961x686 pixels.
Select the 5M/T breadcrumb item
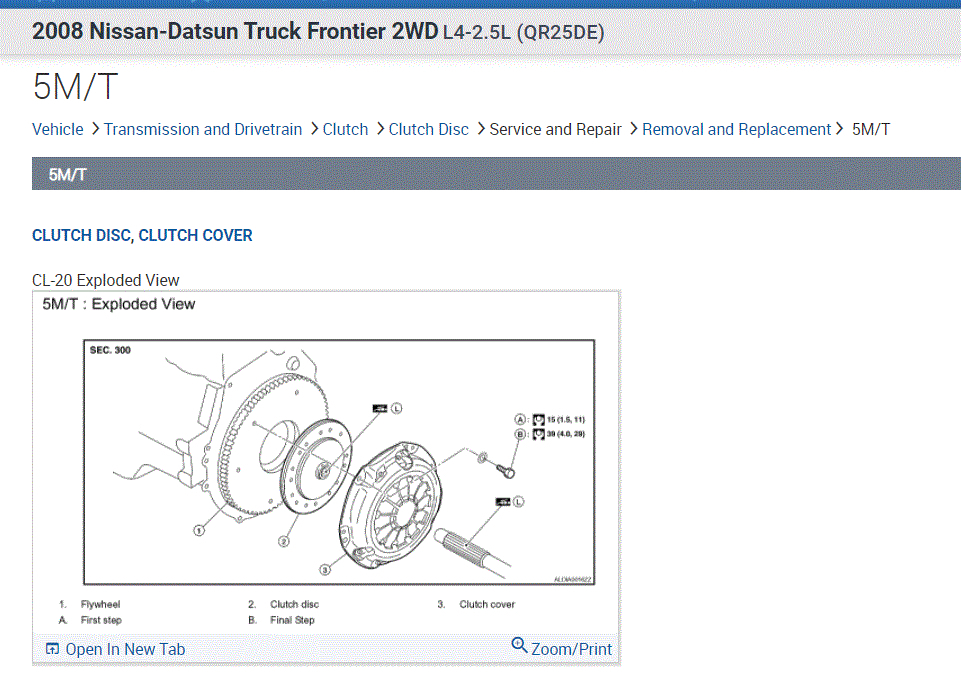coord(869,129)
